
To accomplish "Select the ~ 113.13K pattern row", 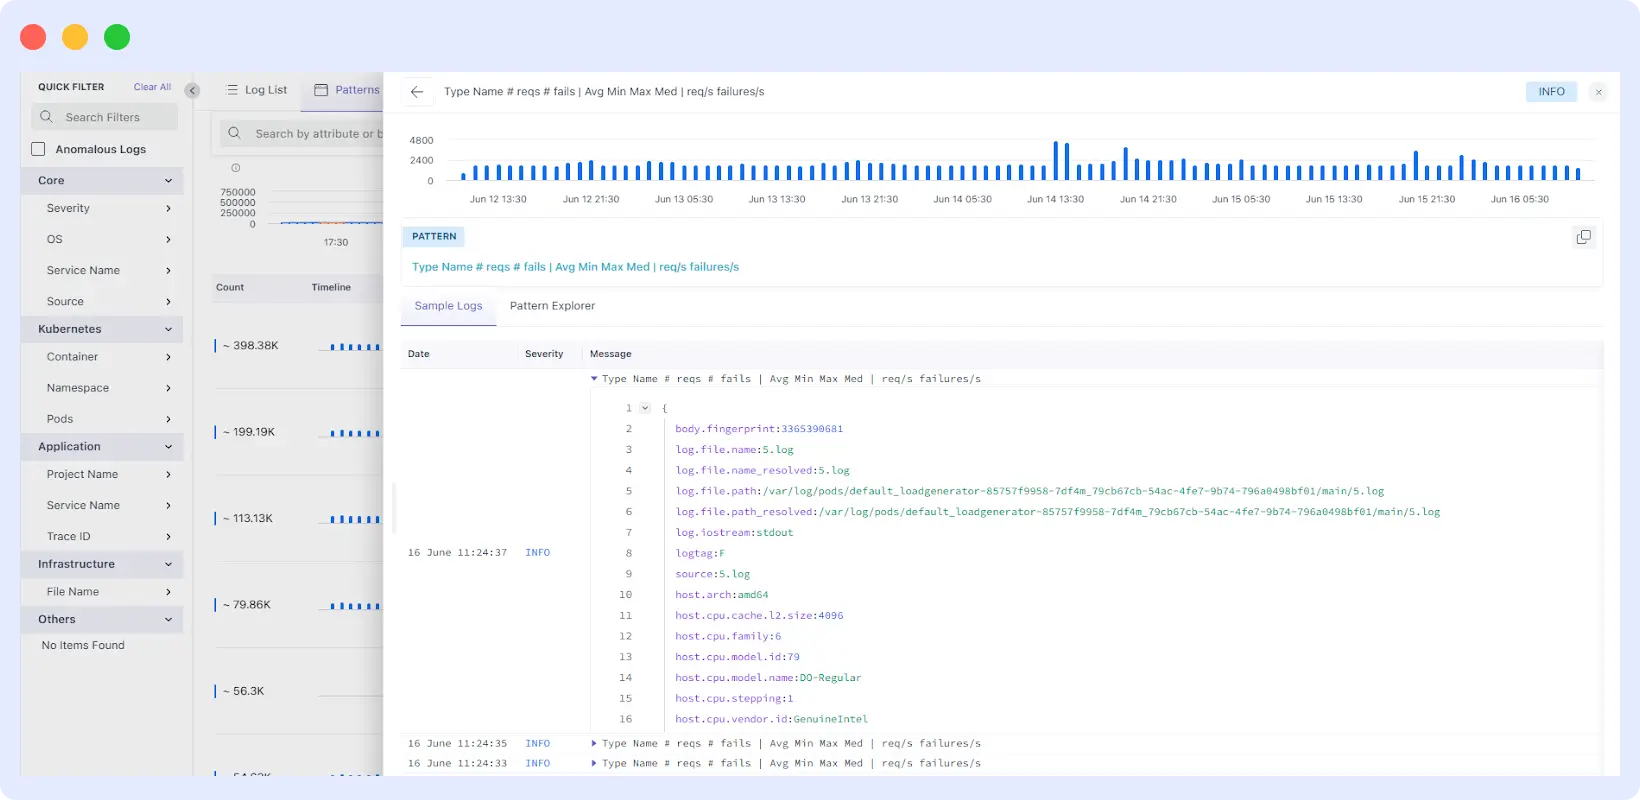I will 298,518.
